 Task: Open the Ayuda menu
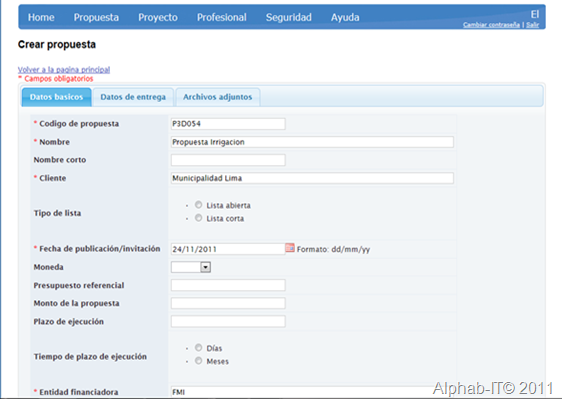coord(345,17)
